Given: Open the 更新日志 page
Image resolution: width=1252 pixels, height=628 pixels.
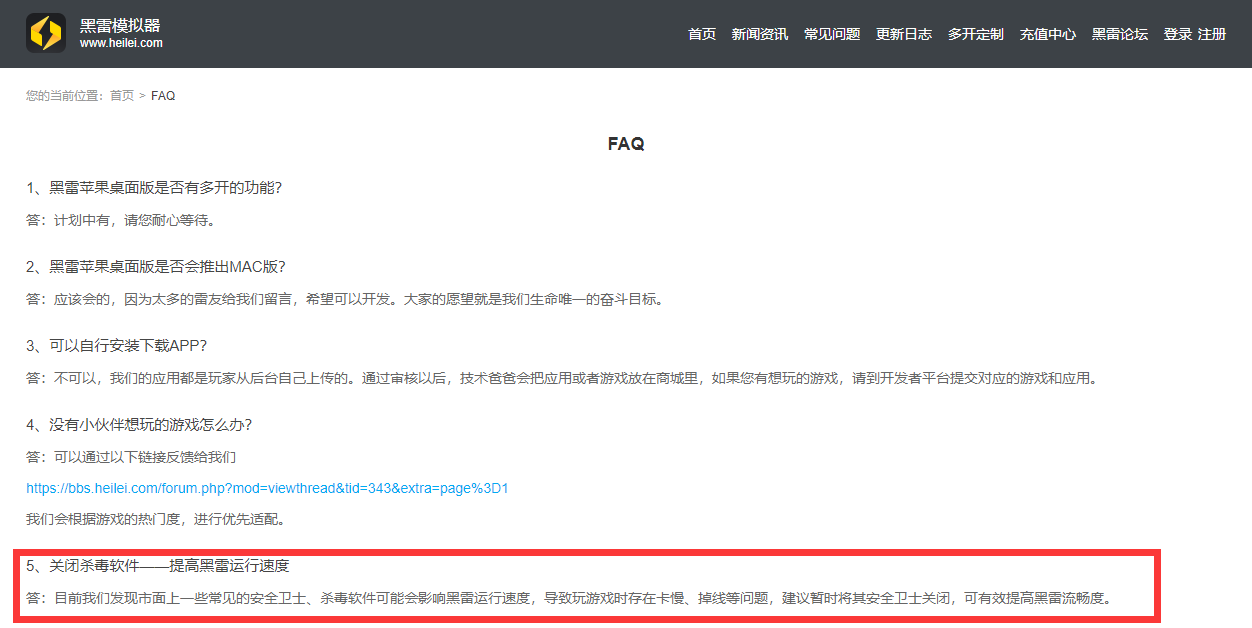Looking at the screenshot, I should coord(904,34).
